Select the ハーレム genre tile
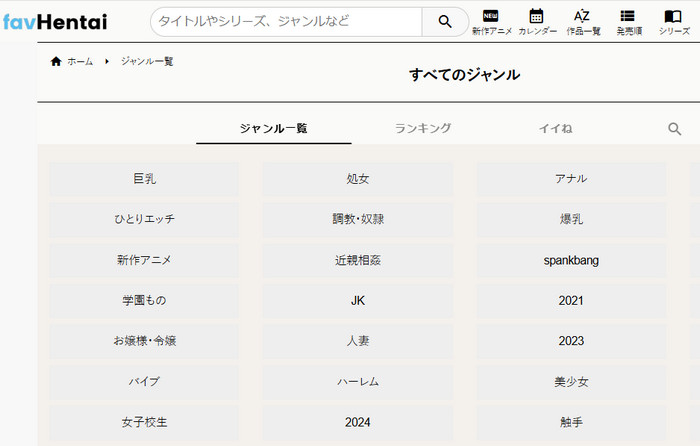The width and height of the screenshot is (700, 446). point(357,382)
